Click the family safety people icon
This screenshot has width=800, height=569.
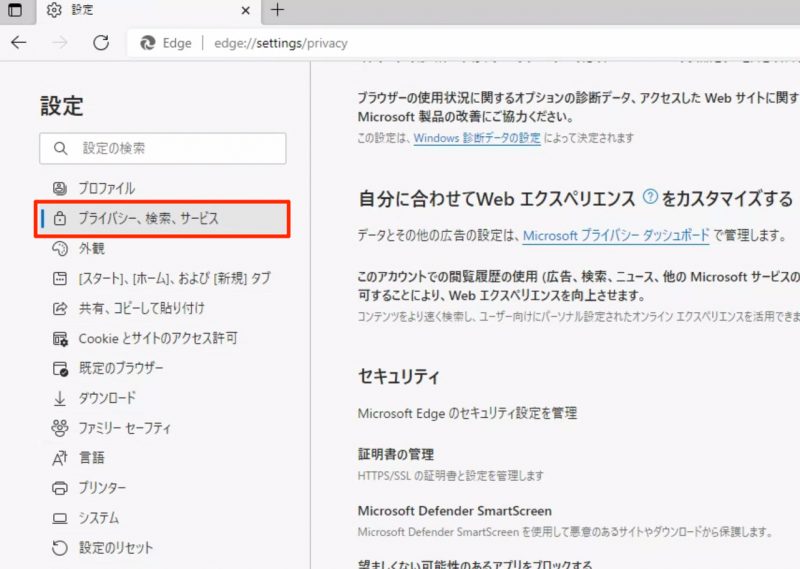[x=60, y=428]
